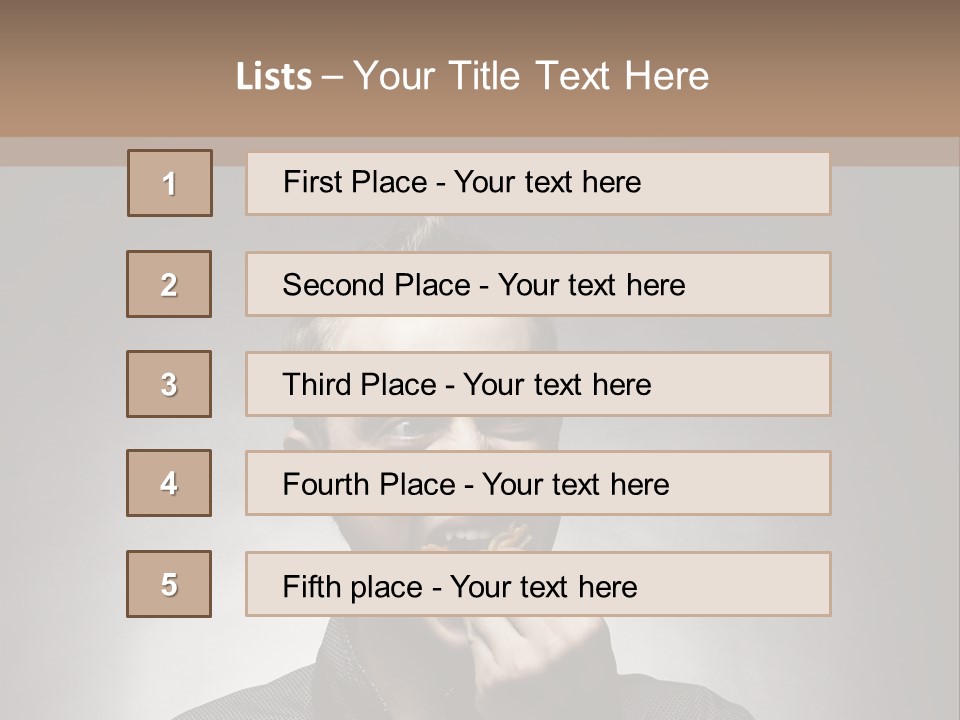Image resolution: width=960 pixels, height=720 pixels.
Task: Select the 'Third Place' text bar
Action: pos(538,384)
